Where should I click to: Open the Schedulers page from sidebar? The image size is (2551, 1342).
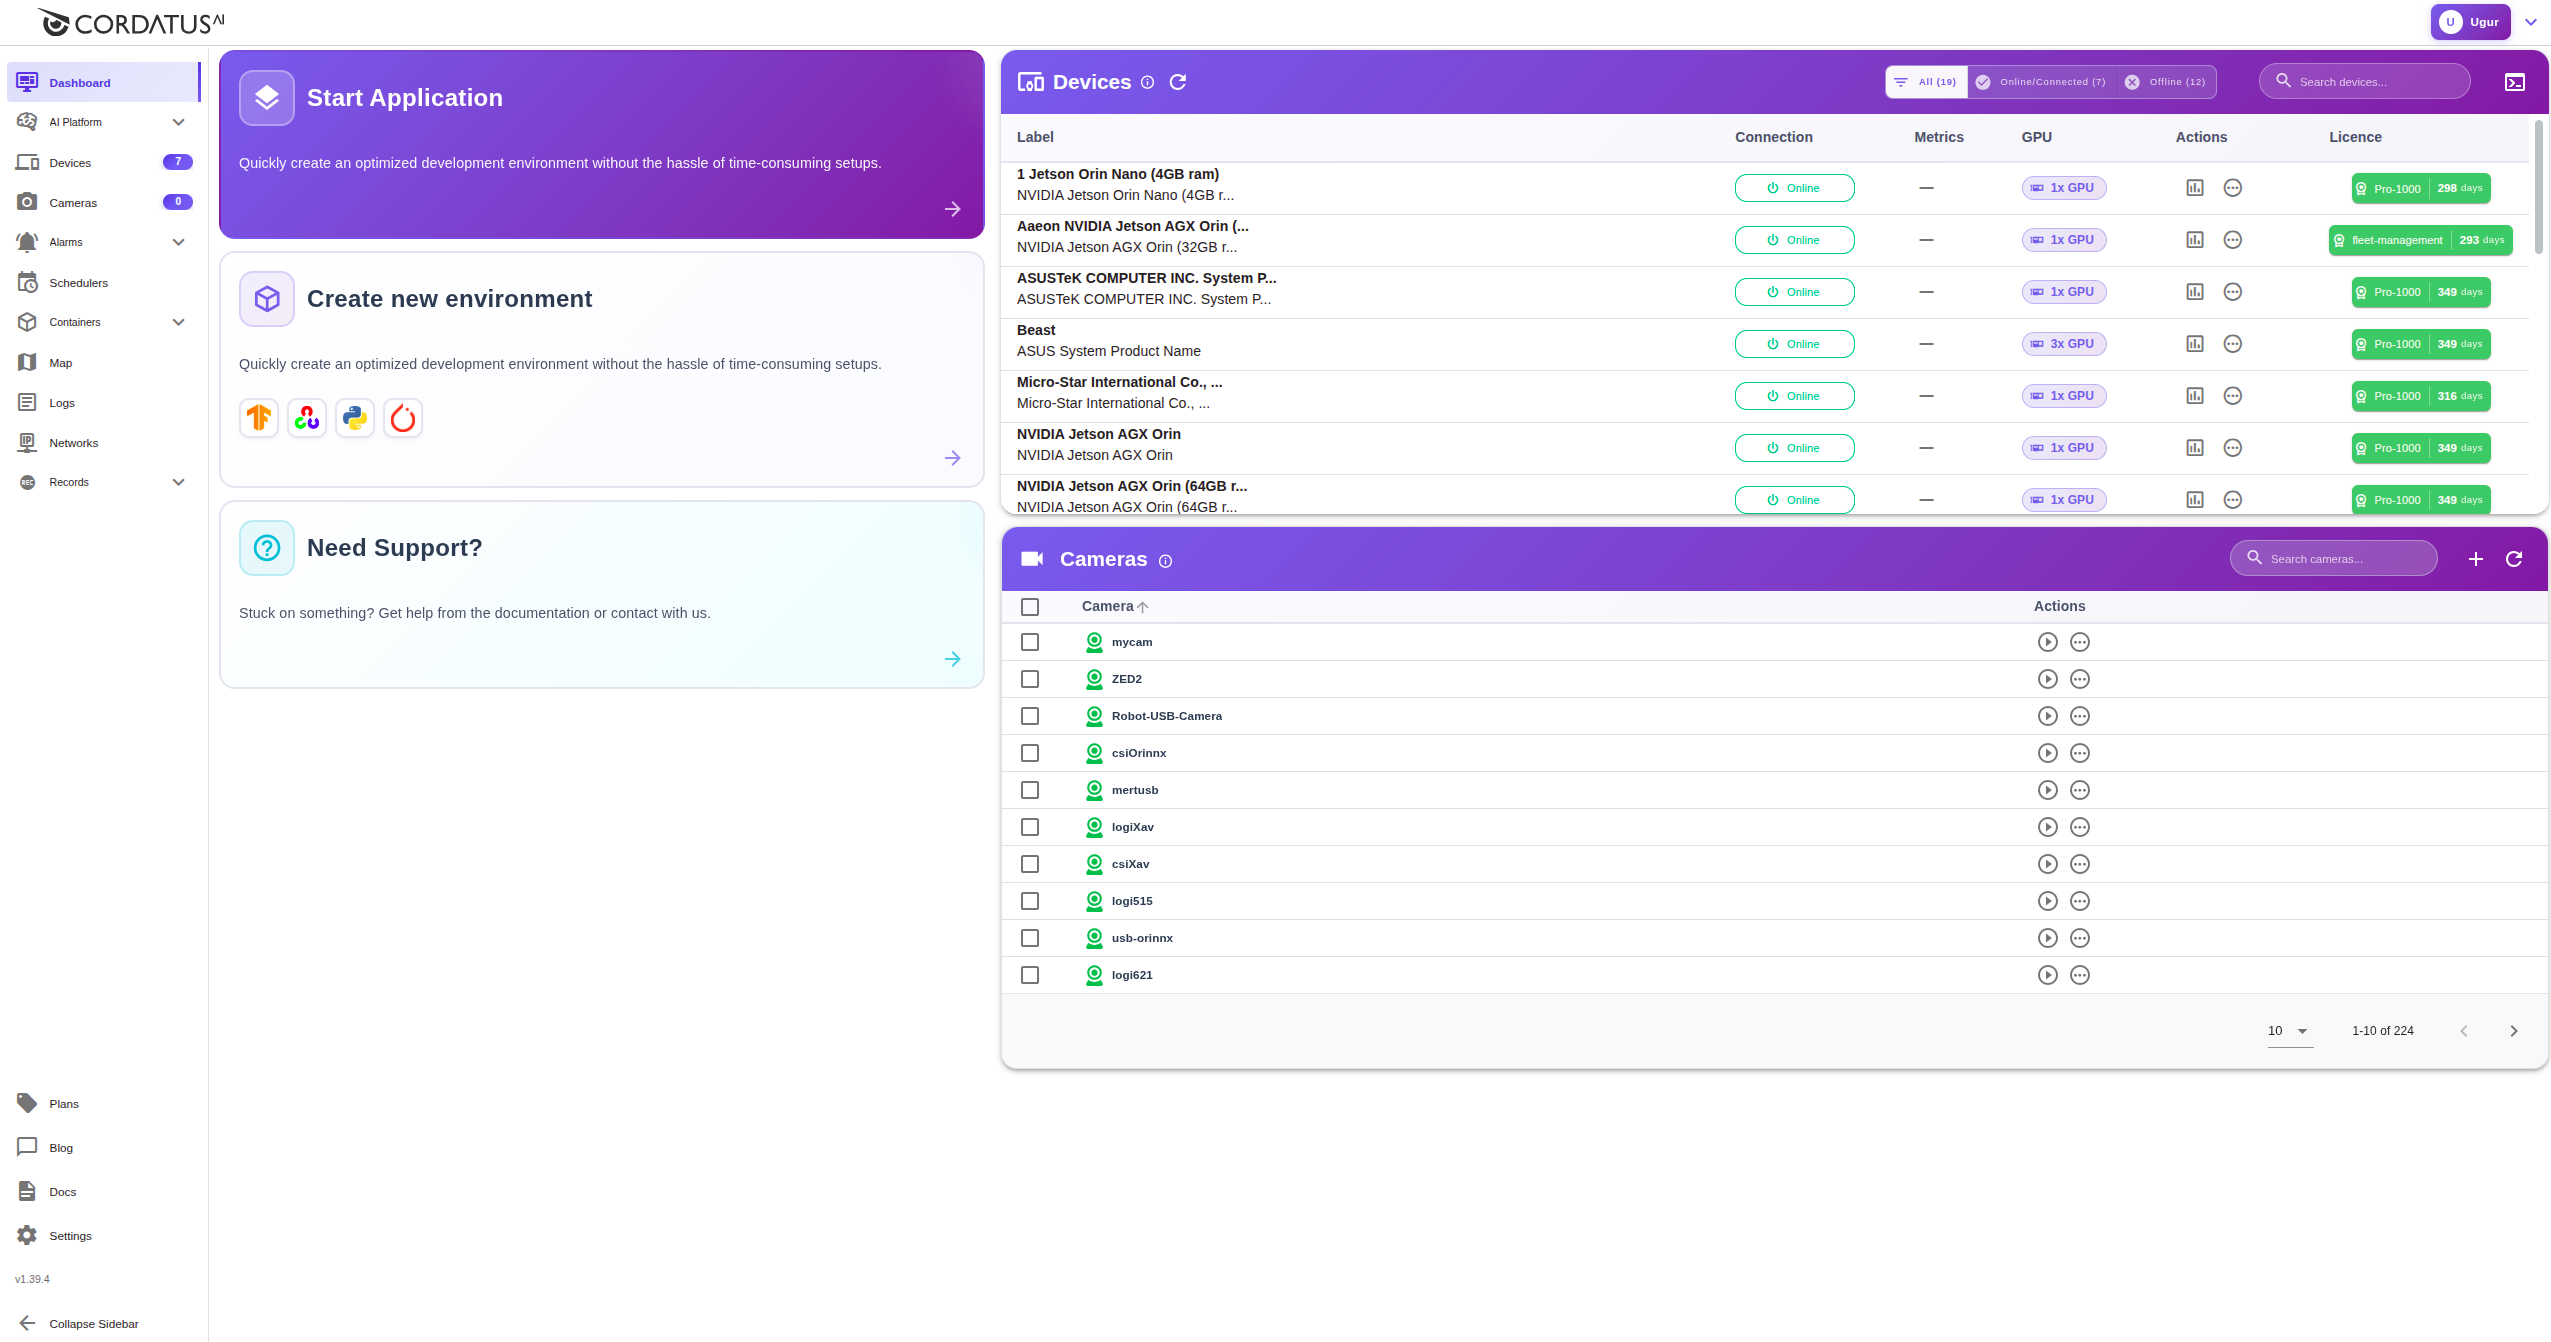[78, 282]
